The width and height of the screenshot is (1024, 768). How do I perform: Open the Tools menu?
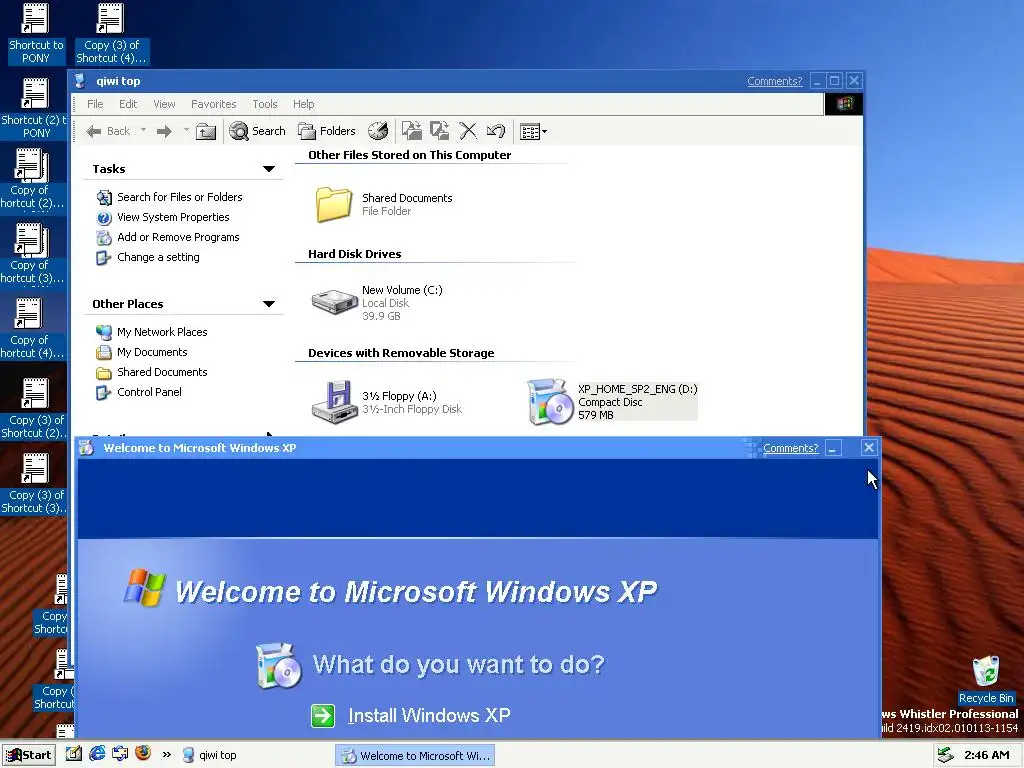[264, 104]
